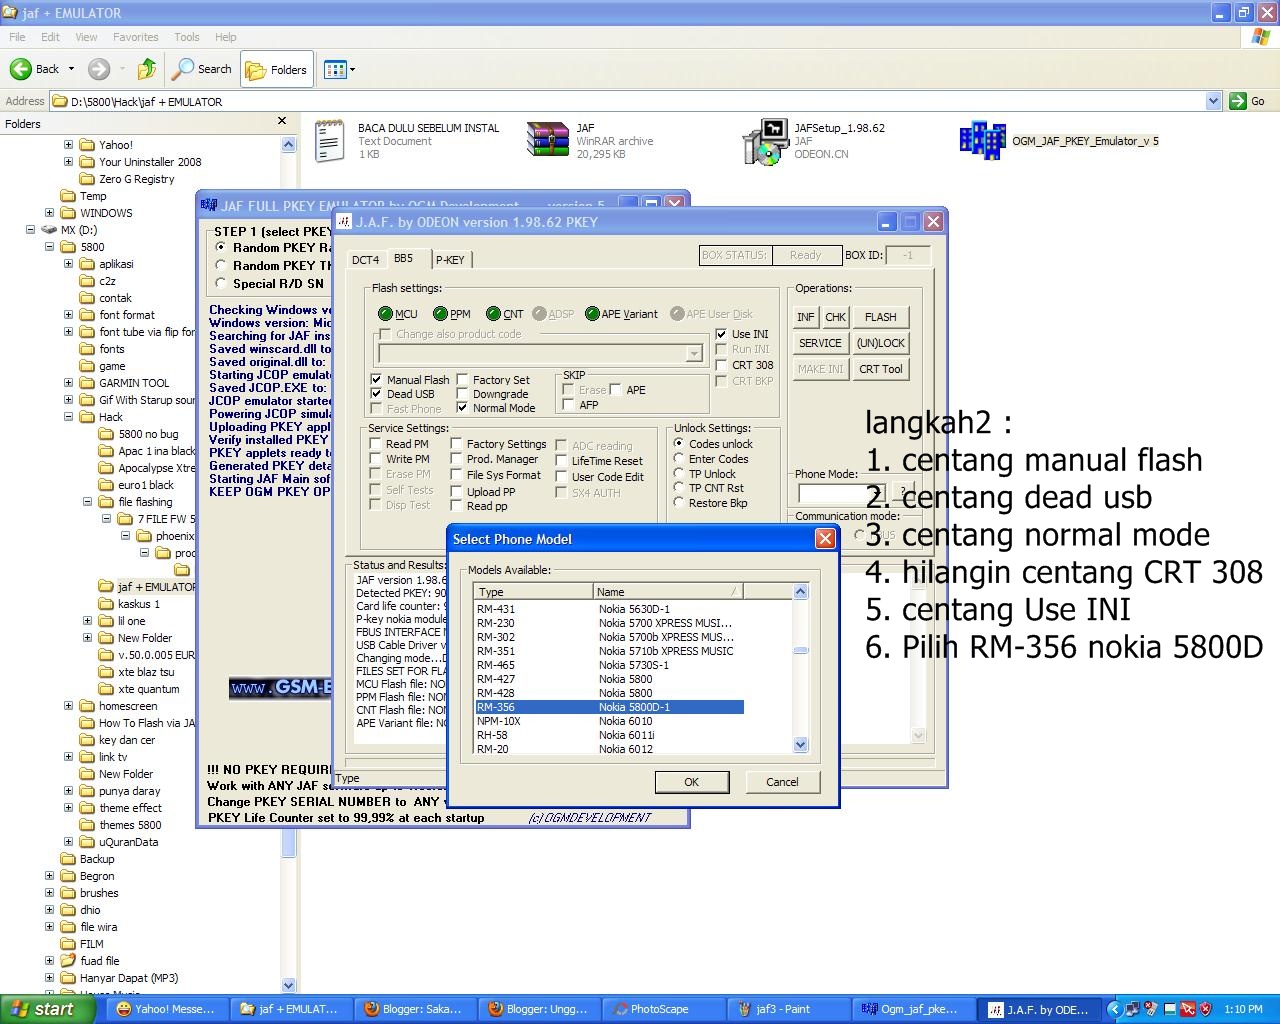
Task: Select the JAF WinRAR archive icon
Action: (x=547, y=141)
